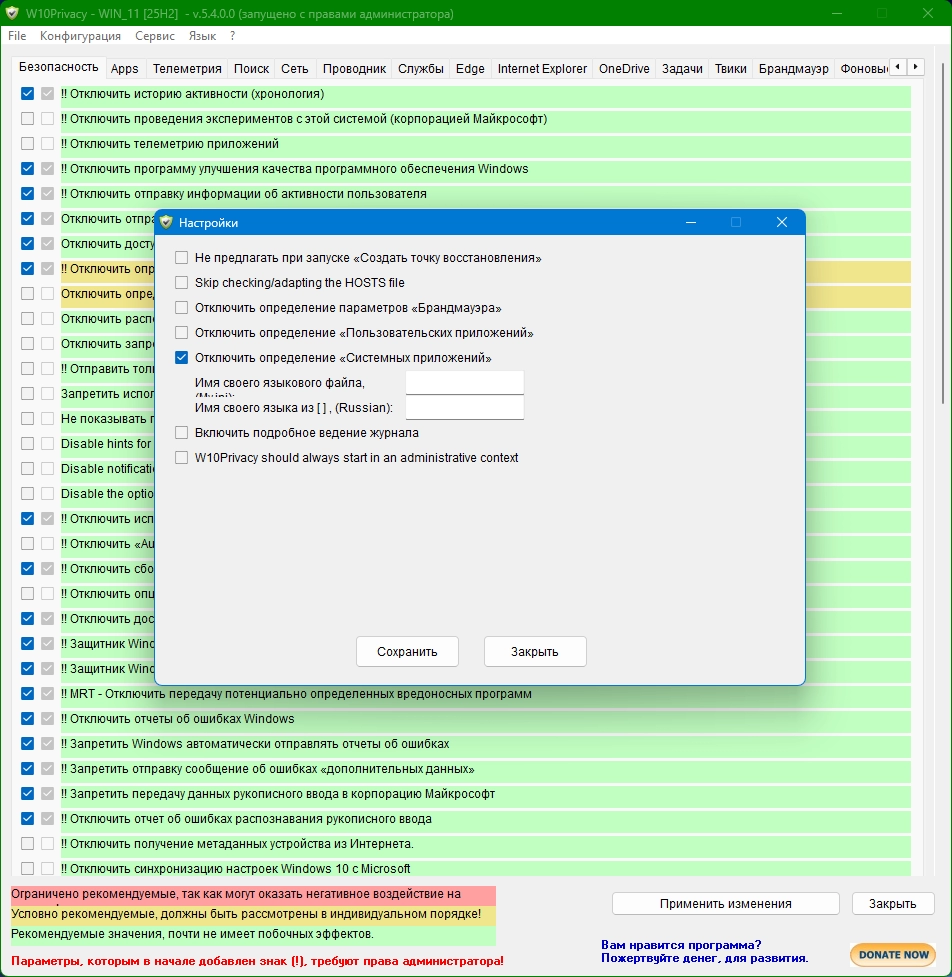This screenshot has height=977, width=952.
Task: Toggle Отключить определение параметров «Брандмауэра»
Action: pyautogui.click(x=181, y=308)
